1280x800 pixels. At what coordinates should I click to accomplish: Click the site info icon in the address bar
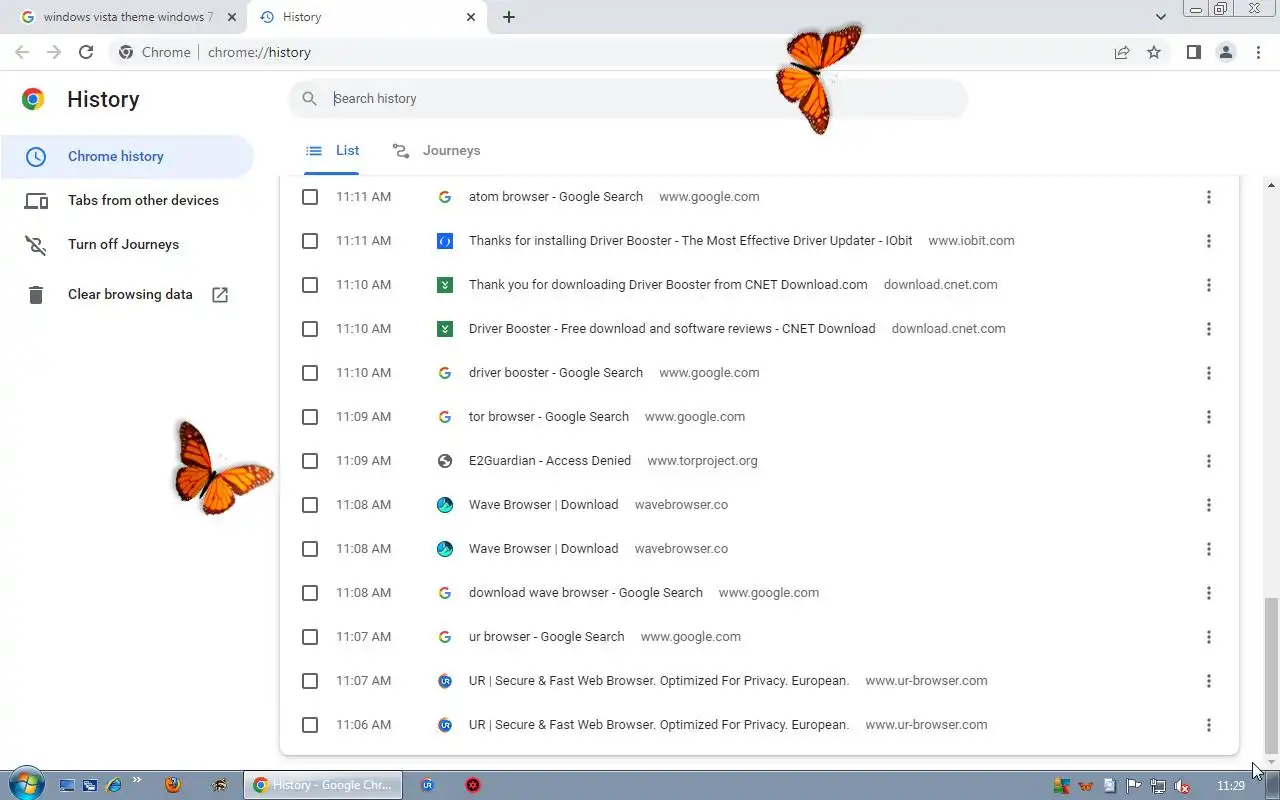tap(125, 52)
